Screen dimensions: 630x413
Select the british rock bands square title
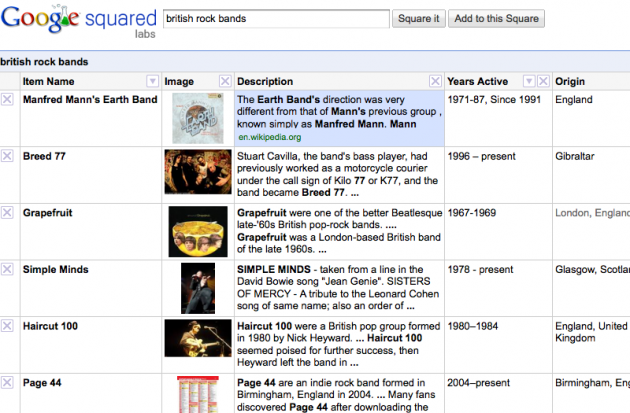point(44,62)
